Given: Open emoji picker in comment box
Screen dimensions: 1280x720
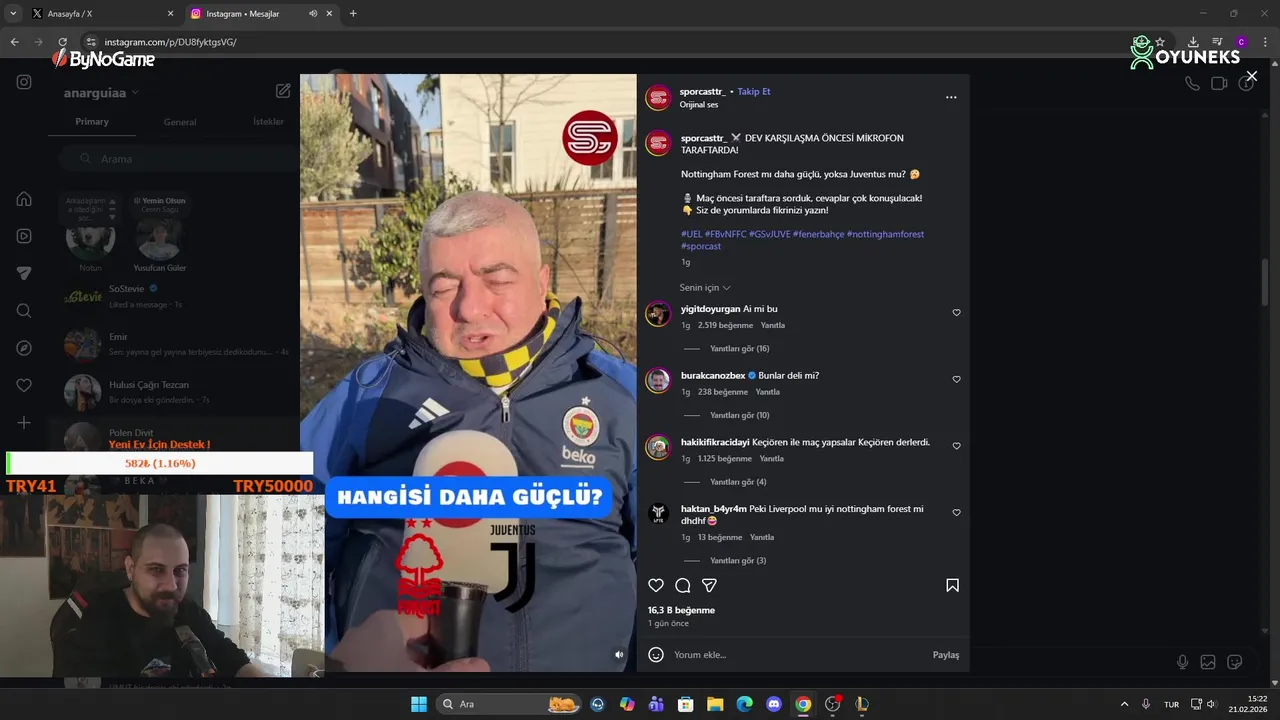Looking at the screenshot, I should 656,655.
